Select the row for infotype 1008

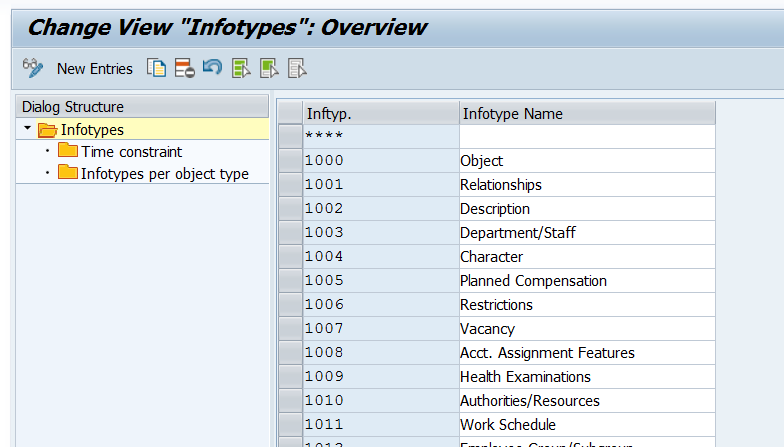(x=290, y=352)
